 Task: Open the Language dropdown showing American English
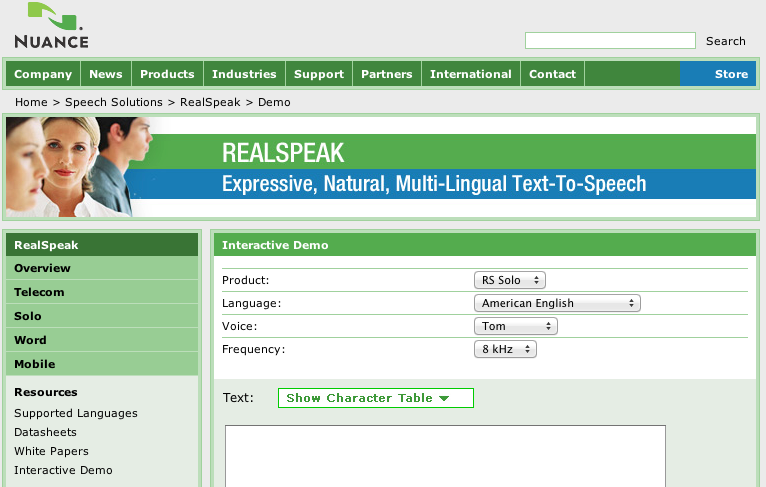tap(557, 303)
